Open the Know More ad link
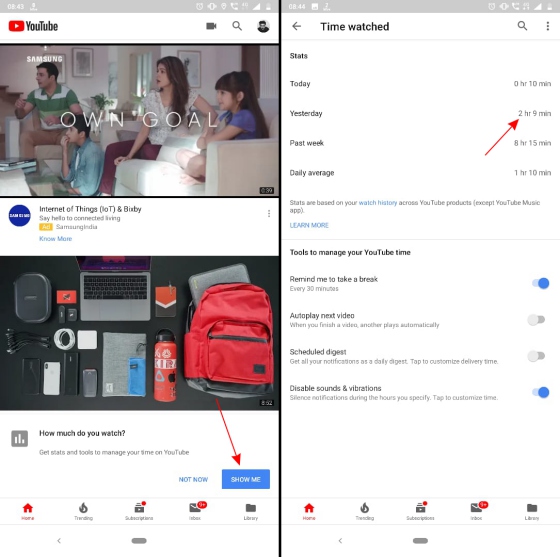 (x=55, y=239)
